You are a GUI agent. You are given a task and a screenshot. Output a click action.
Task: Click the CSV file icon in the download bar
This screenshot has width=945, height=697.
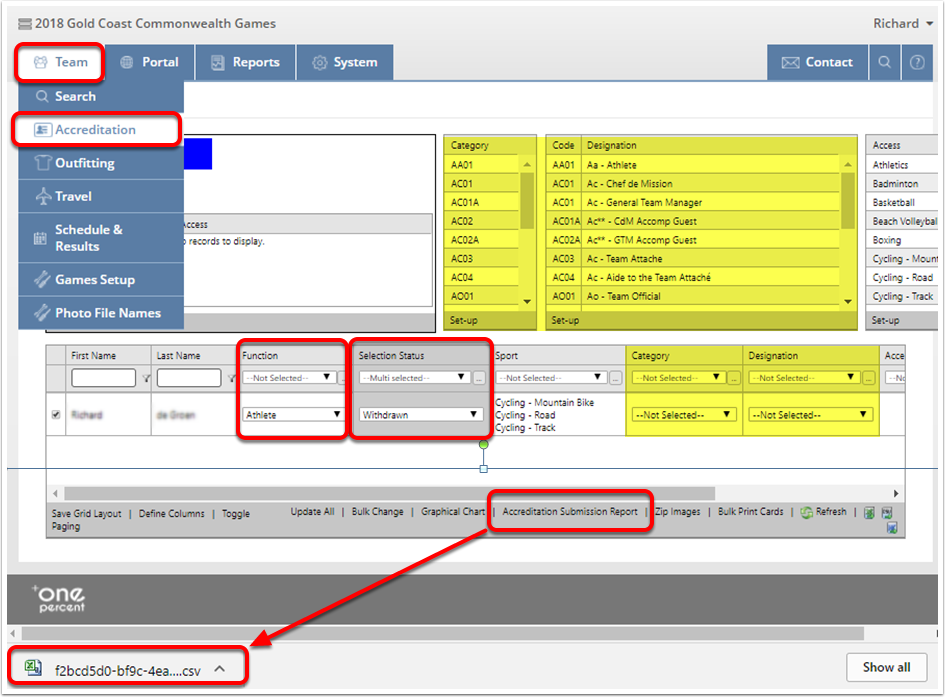(x=33, y=667)
